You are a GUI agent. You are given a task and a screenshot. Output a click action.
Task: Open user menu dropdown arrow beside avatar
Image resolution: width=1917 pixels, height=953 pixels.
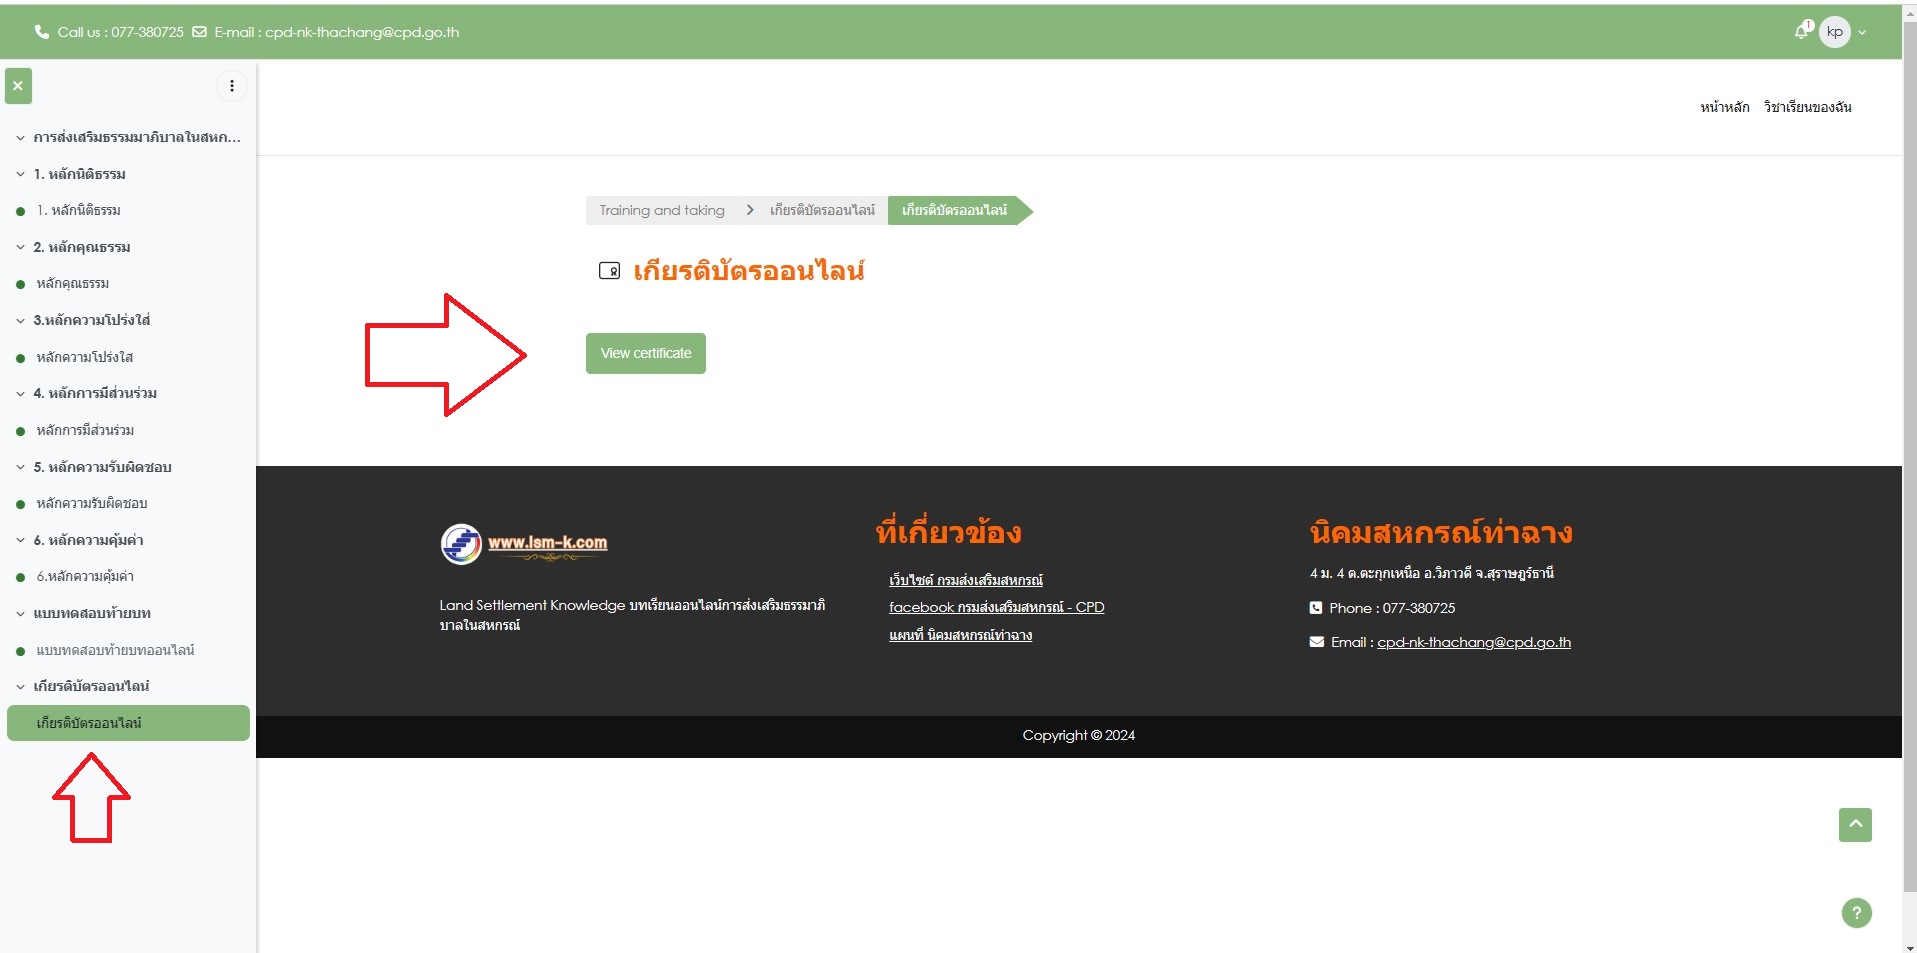point(1862,33)
